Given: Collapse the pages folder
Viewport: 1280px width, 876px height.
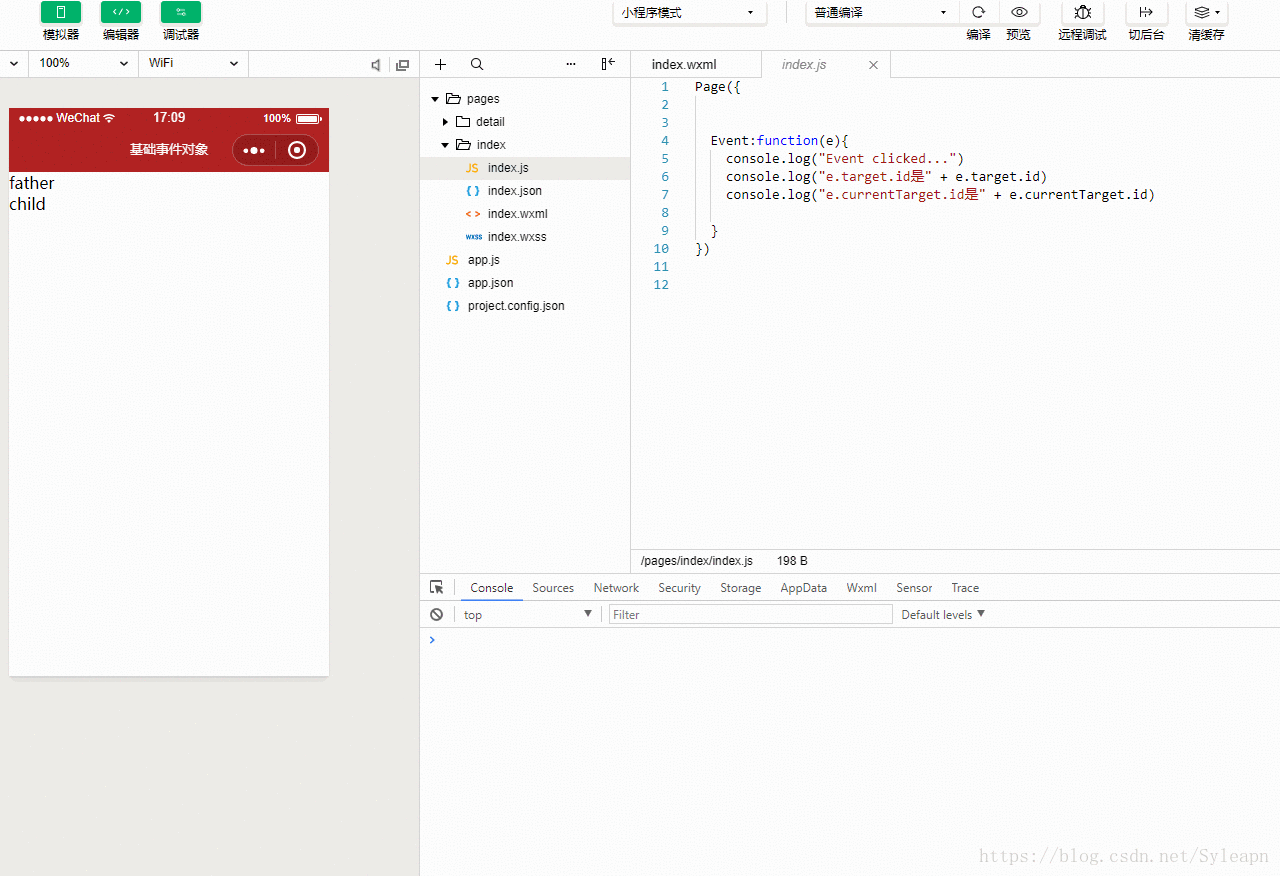Looking at the screenshot, I should 435,99.
